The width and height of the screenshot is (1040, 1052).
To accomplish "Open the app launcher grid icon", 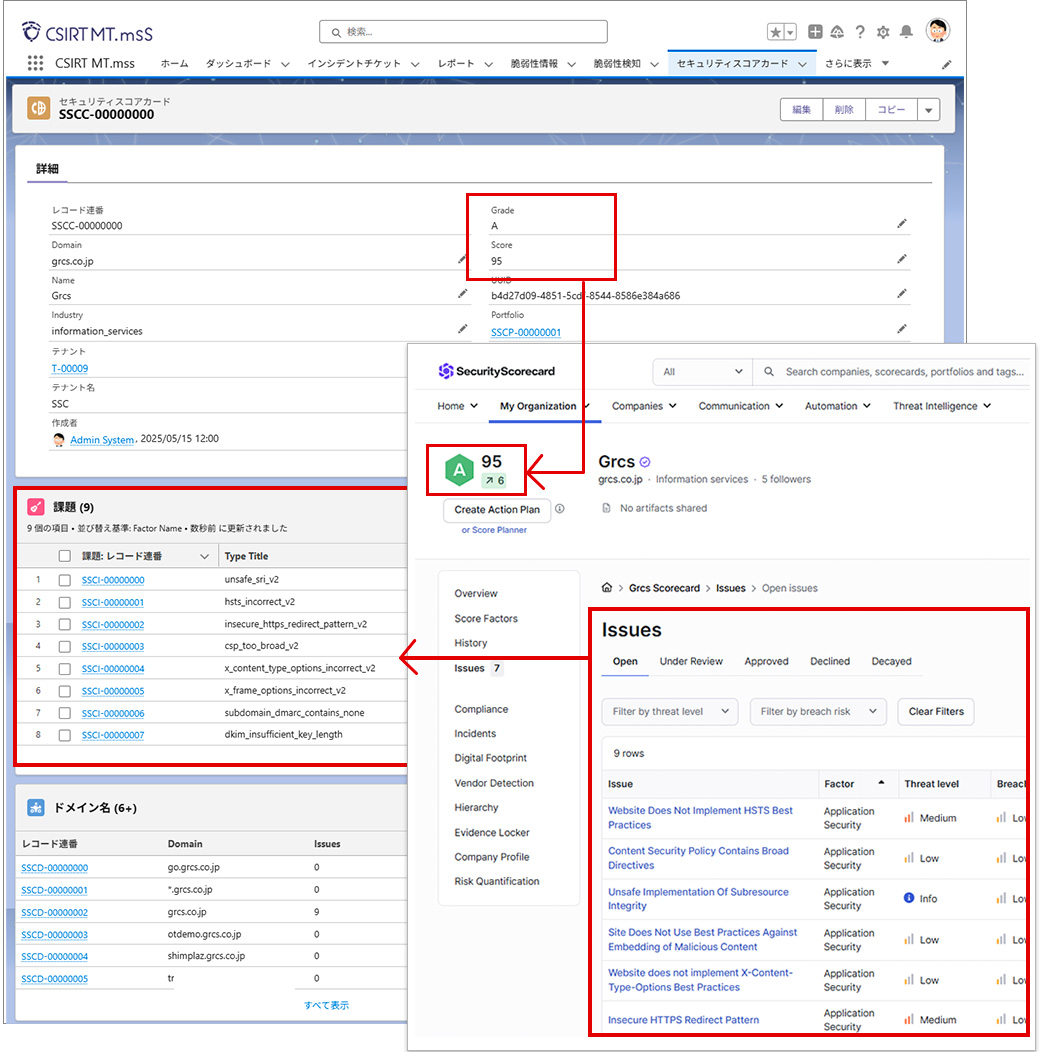I will pos(36,63).
